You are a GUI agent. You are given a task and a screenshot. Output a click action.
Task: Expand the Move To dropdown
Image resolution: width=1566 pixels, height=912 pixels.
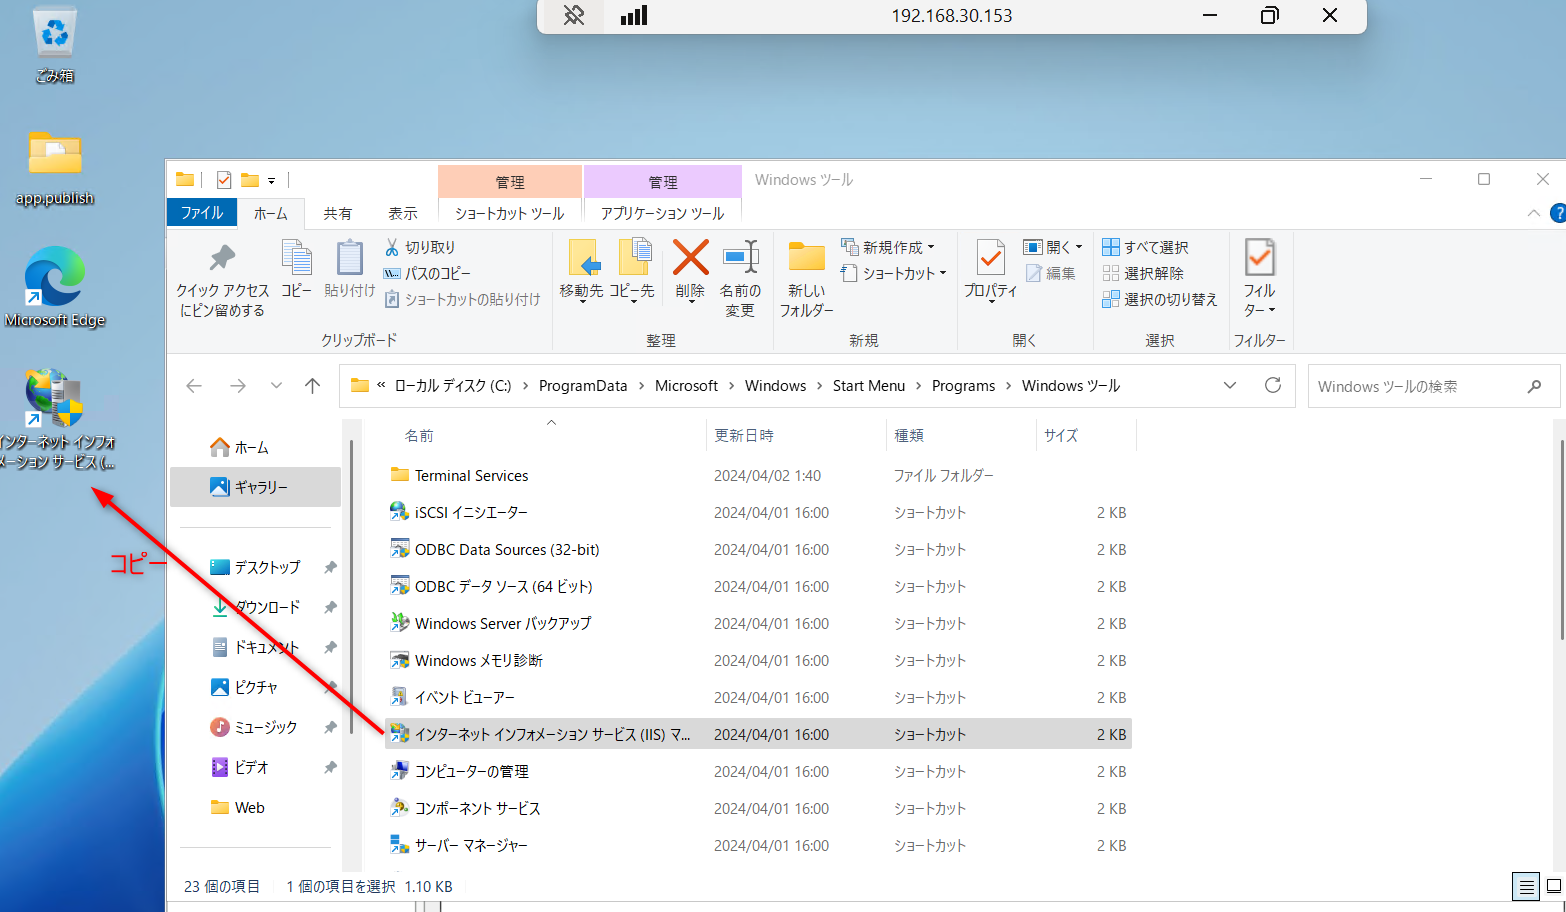click(582, 300)
